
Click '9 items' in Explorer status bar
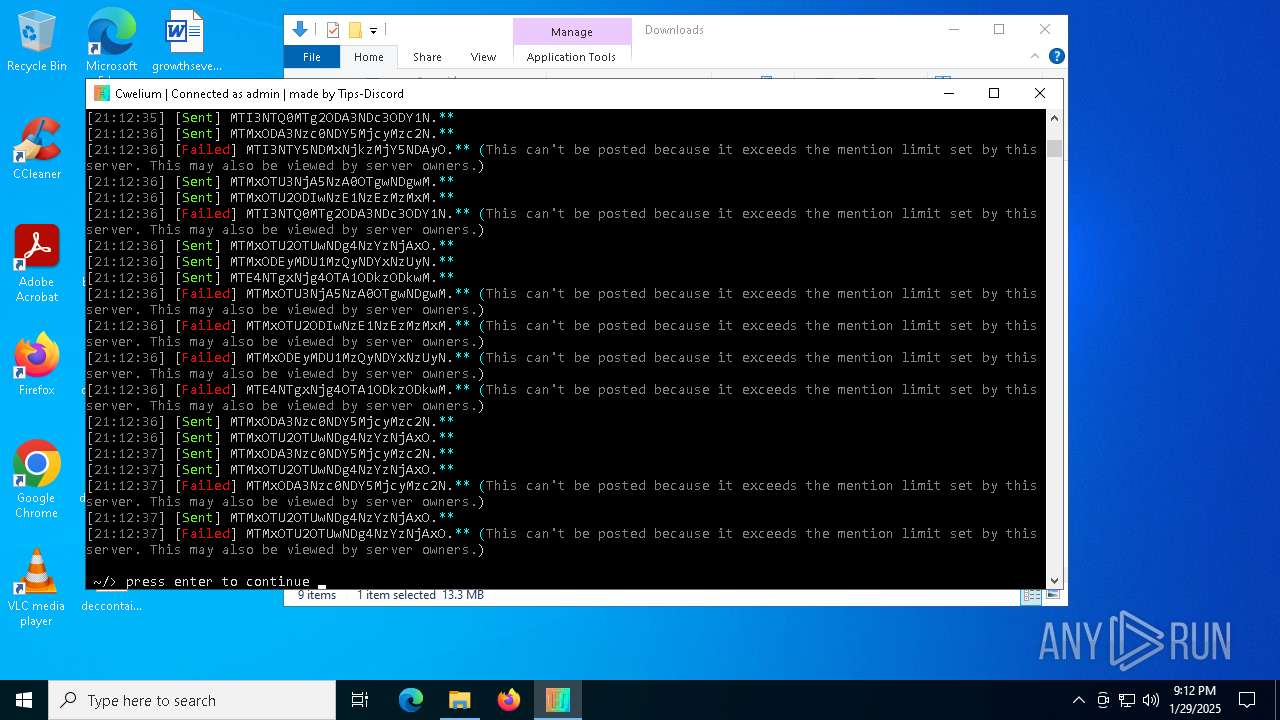point(317,595)
